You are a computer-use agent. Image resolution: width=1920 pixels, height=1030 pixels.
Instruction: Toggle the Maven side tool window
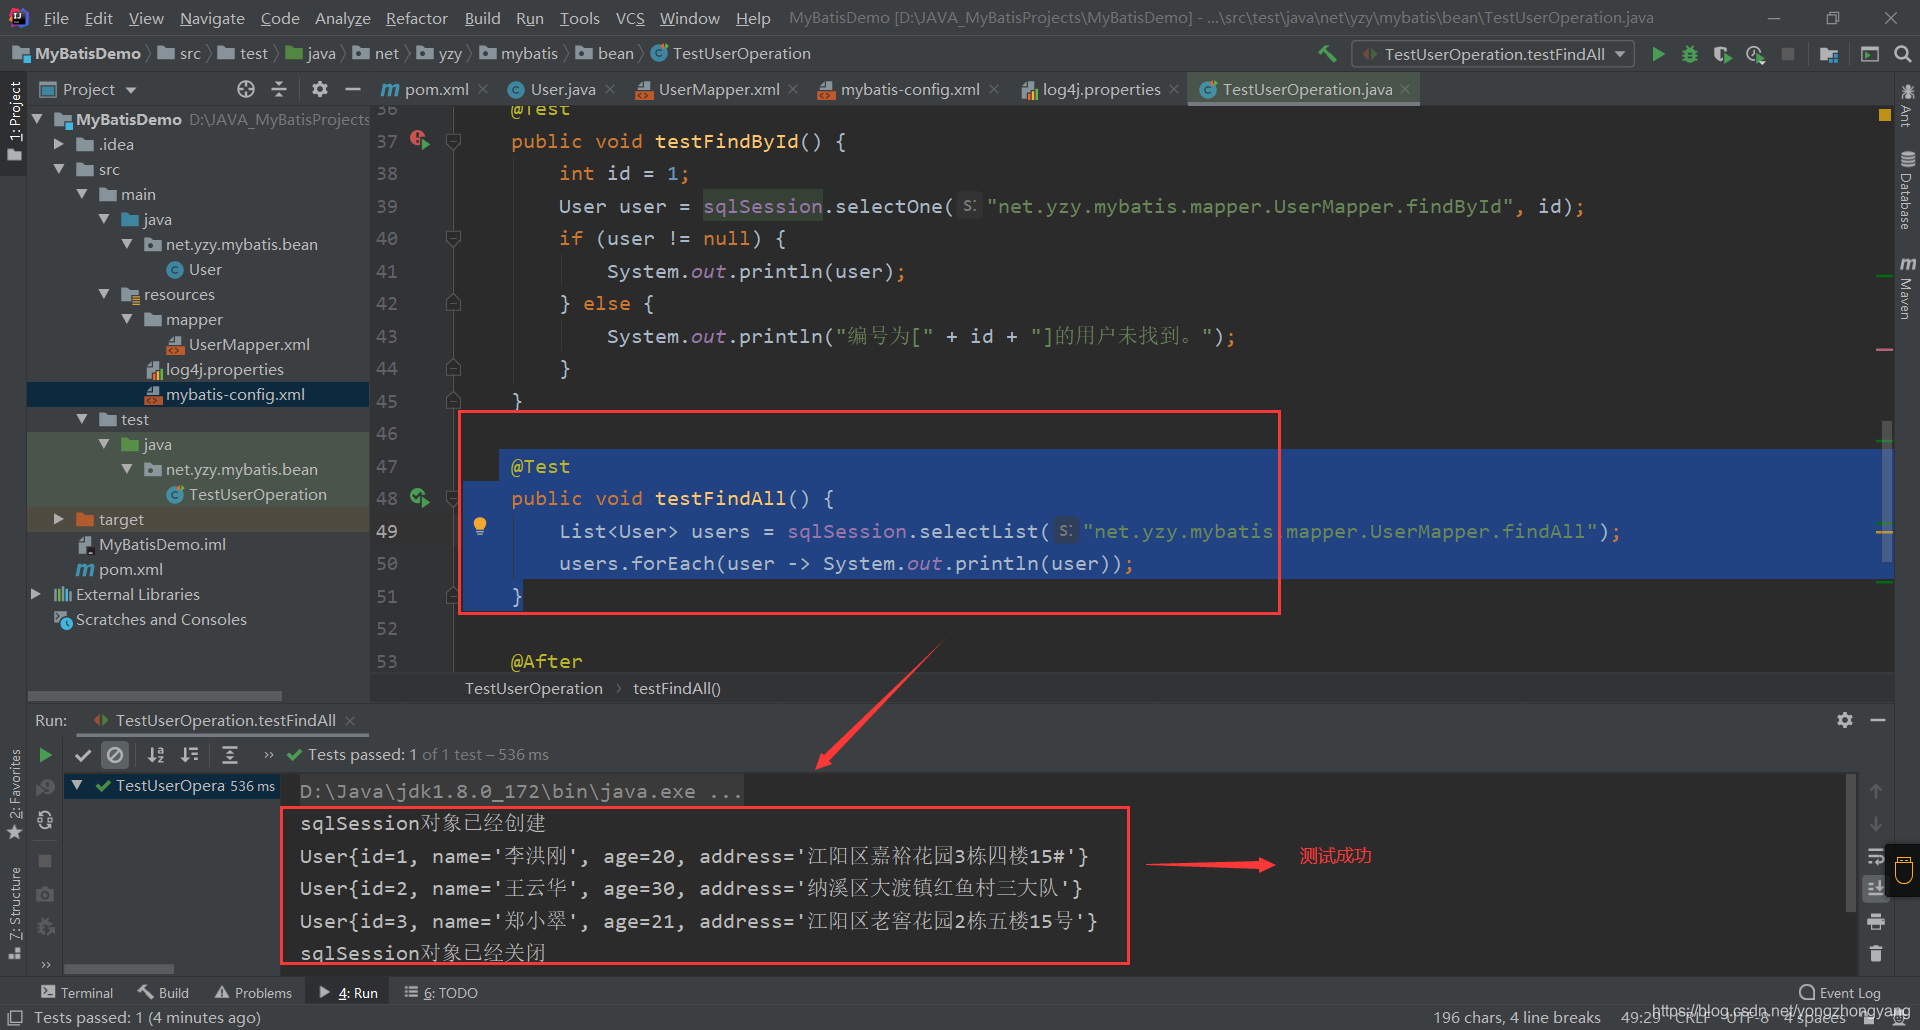pyautogui.click(x=1907, y=290)
